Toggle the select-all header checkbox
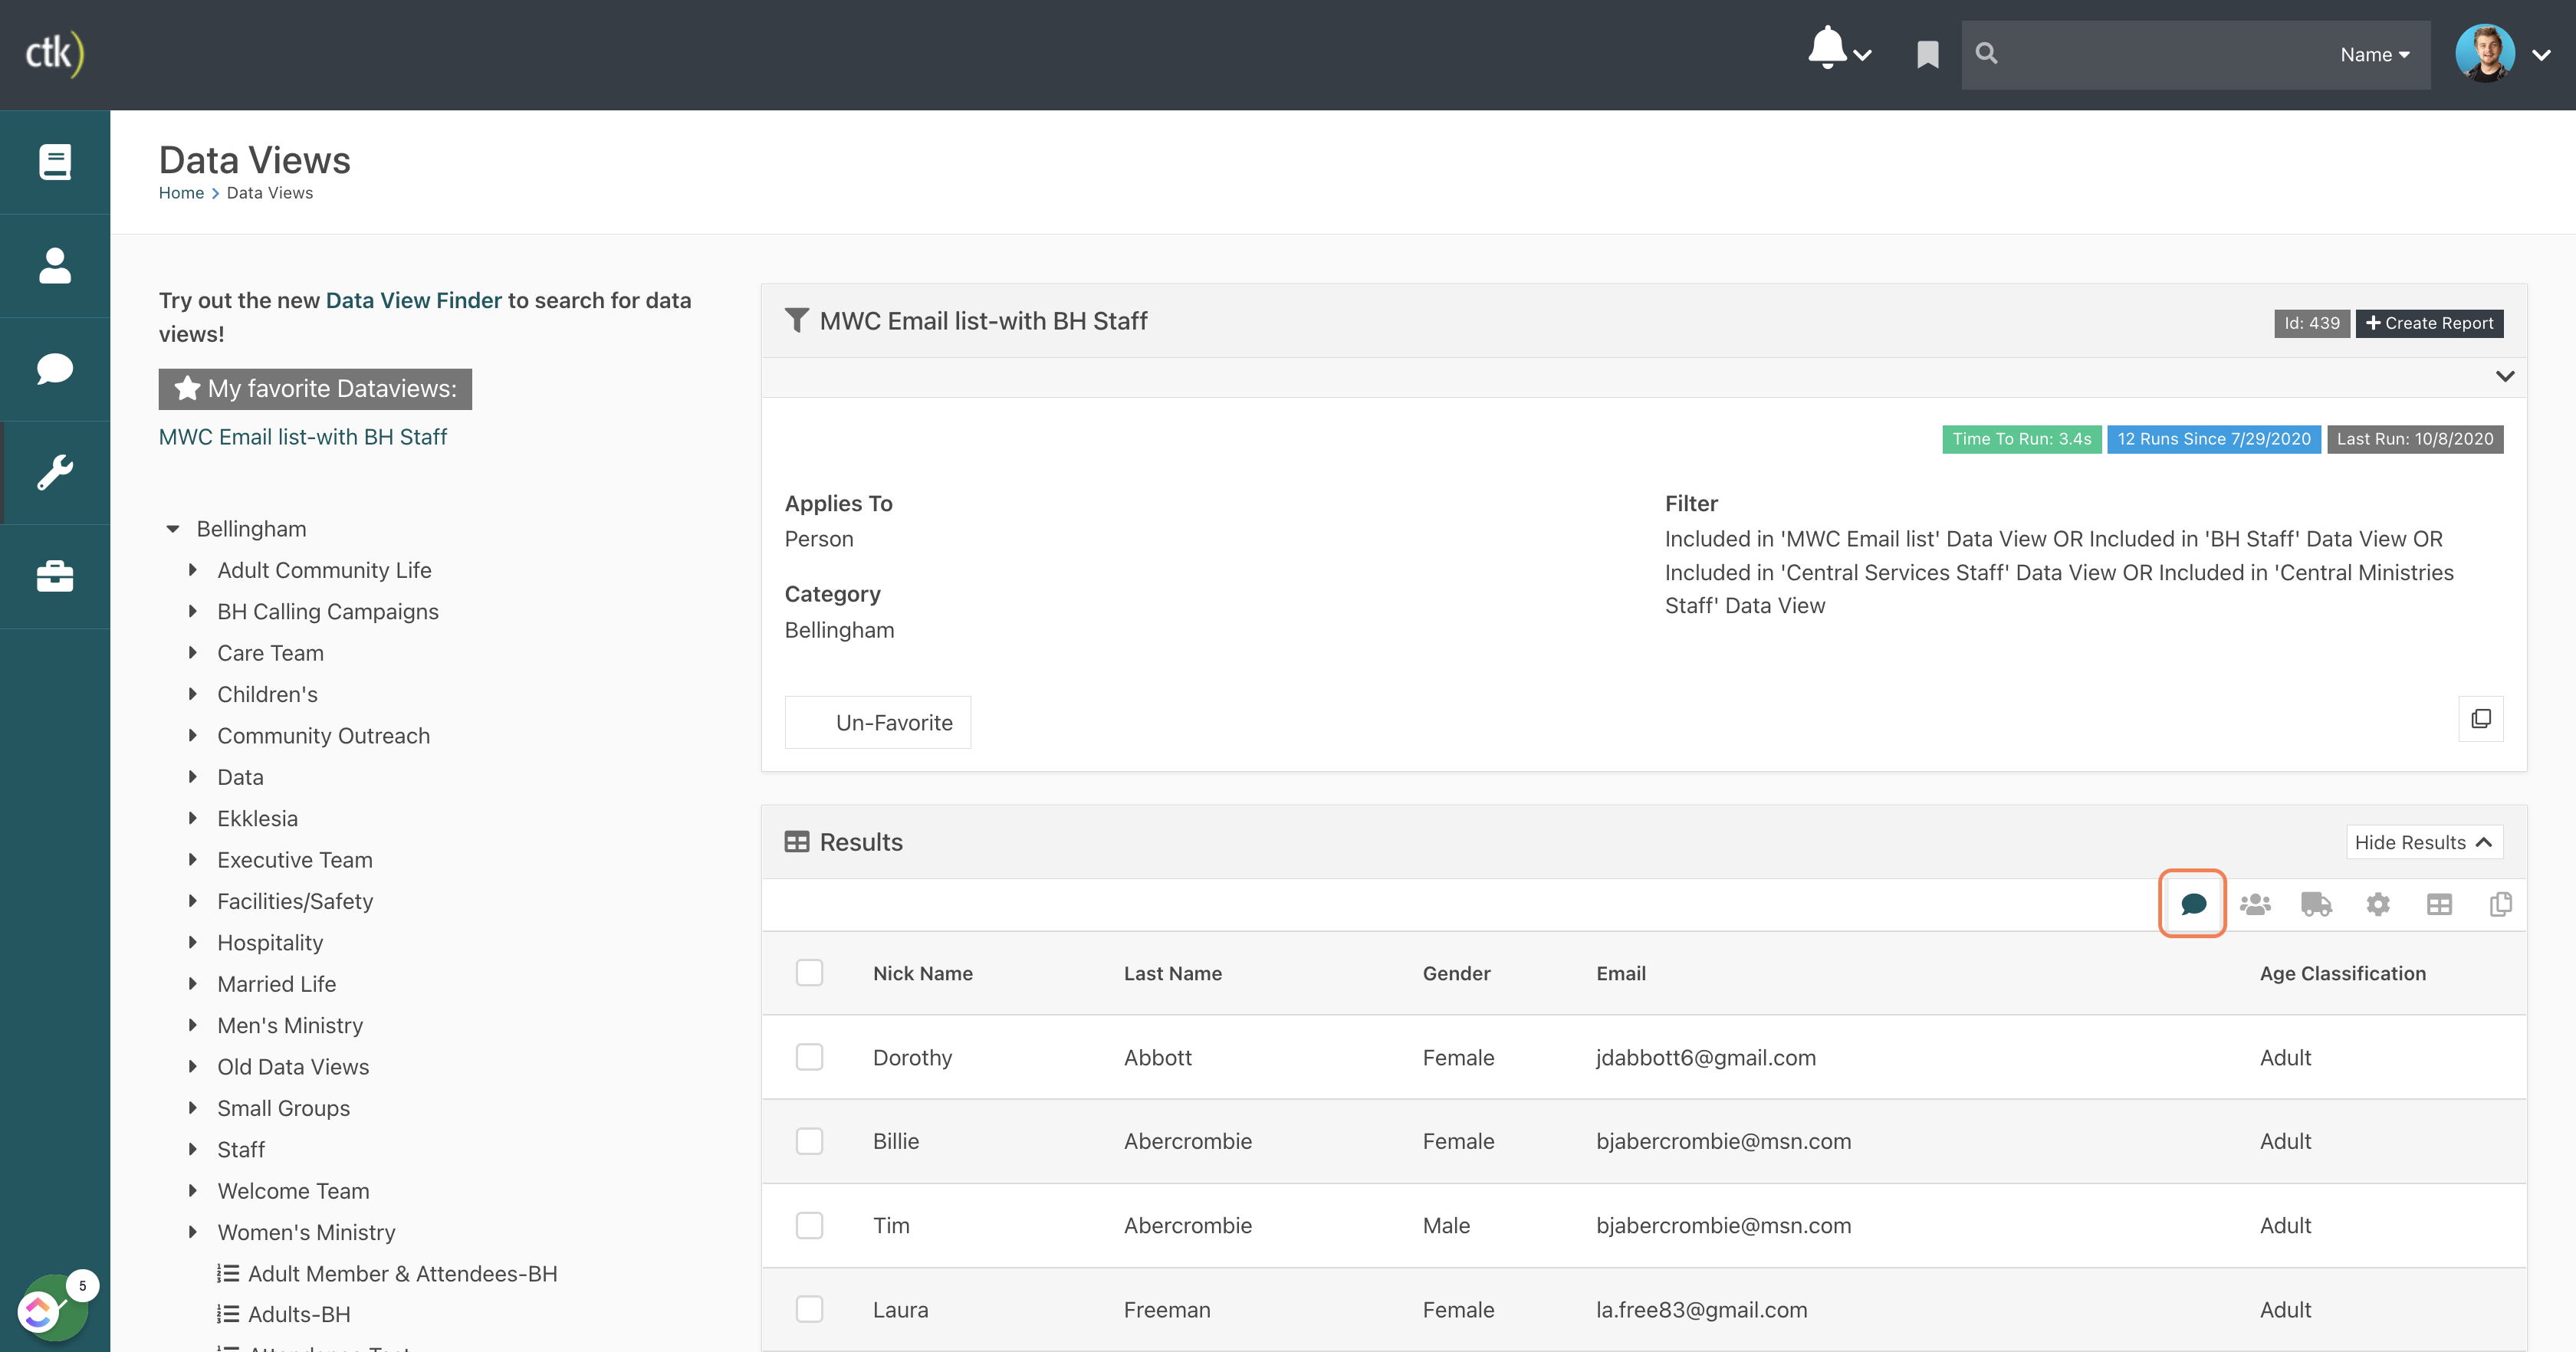Screen dimensions: 2576x1352 pos(809,973)
